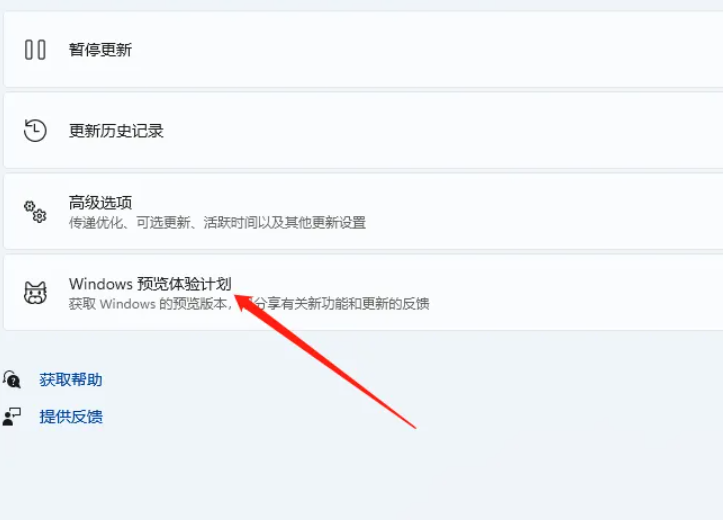Viewport: 726px width, 520px height.
Task: Click the get help headset icon
Action: point(12,379)
